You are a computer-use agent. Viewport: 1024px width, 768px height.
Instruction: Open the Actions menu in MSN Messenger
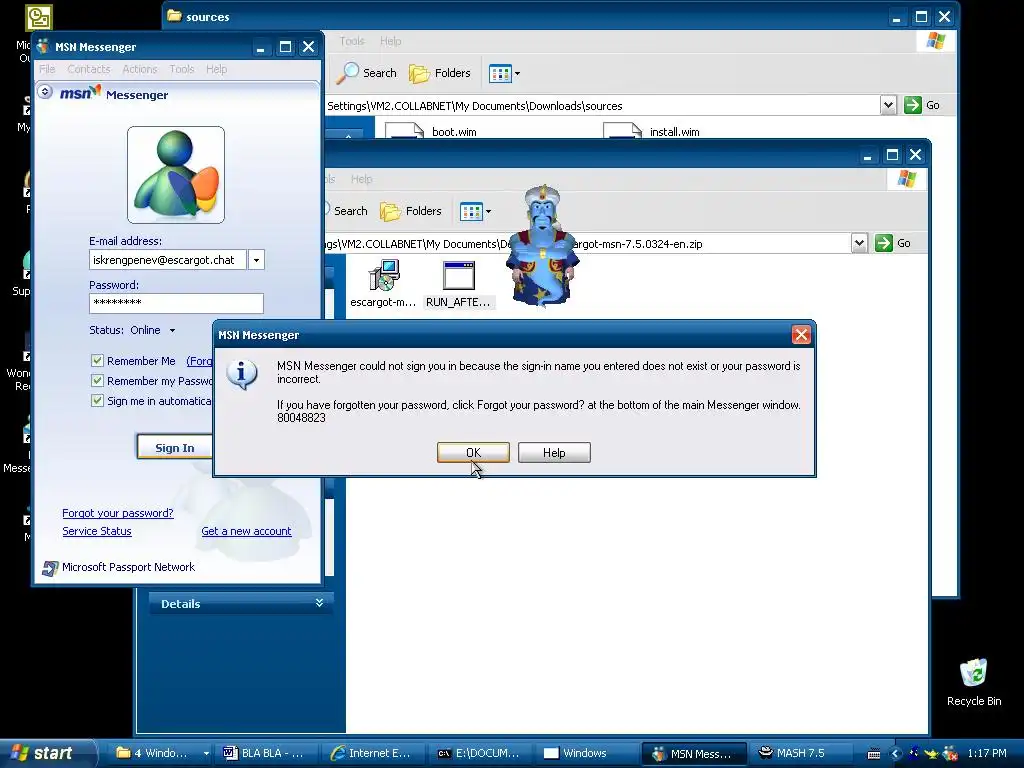pyautogui.click(x=140, y=69)
